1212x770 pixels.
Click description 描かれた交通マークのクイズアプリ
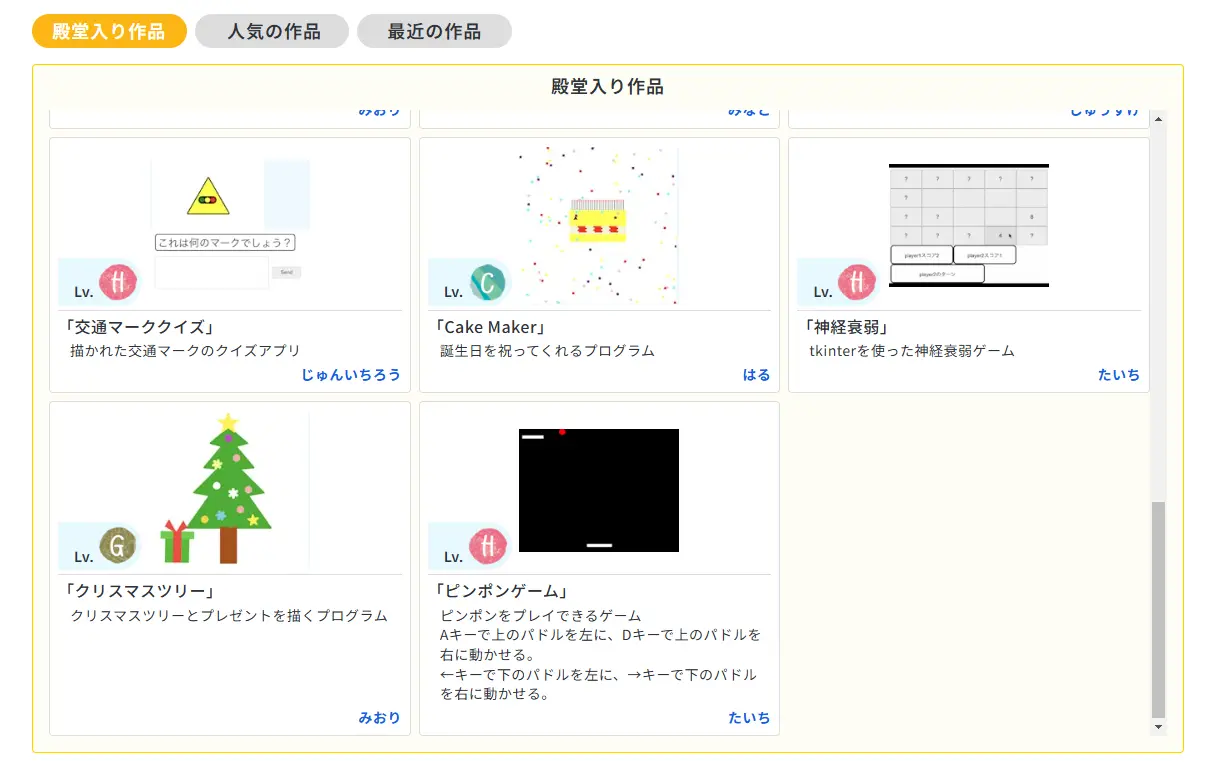click(185, 351)
